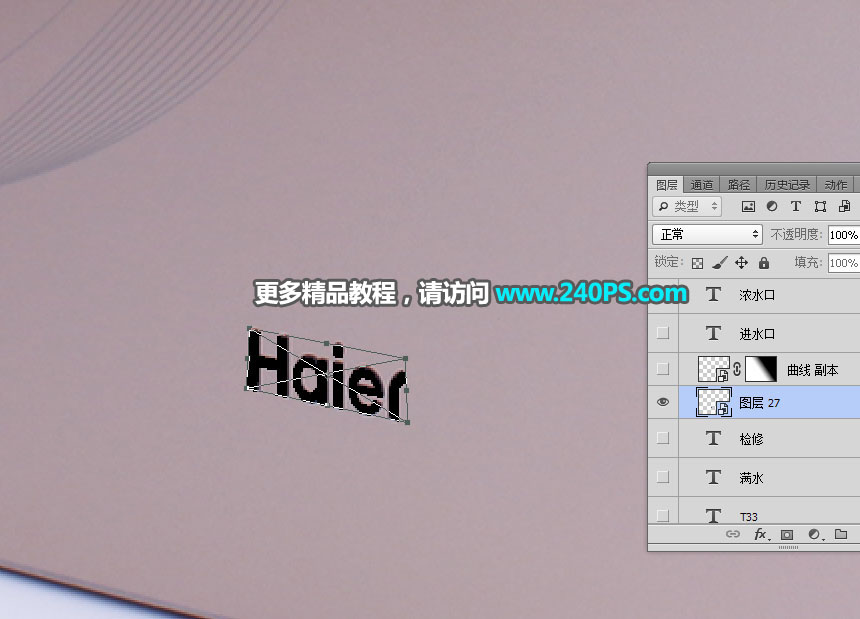
Task: Click the top-right transform handle on Haier
Action: (405, 359)
